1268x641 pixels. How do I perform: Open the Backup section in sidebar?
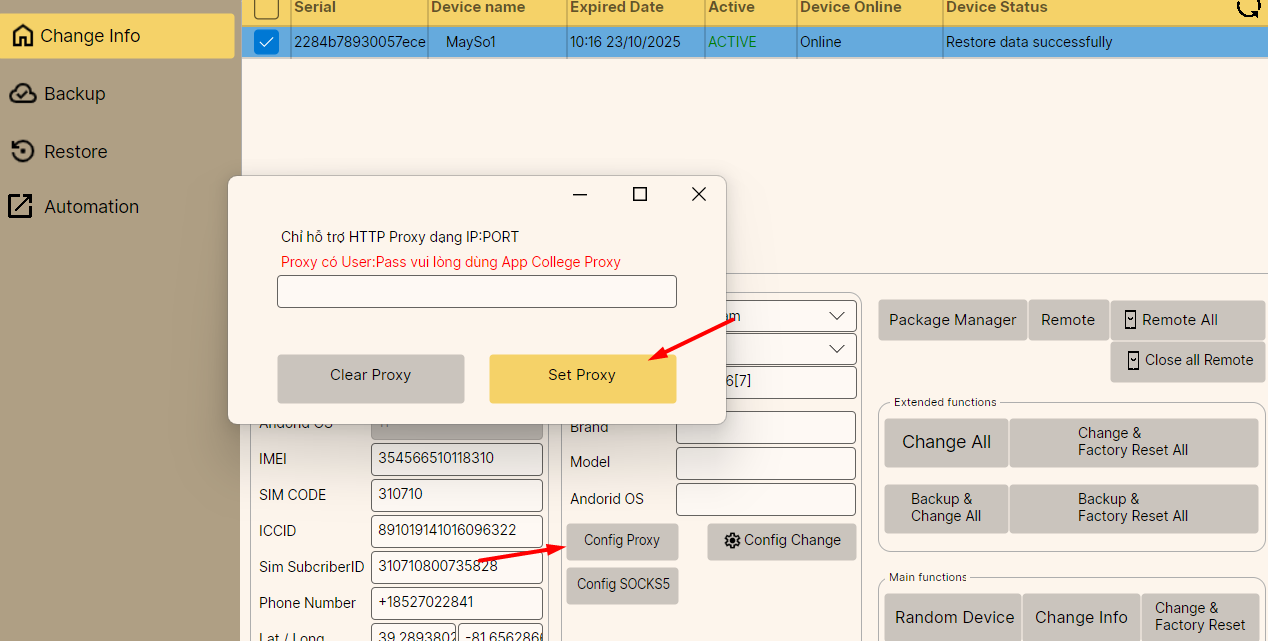pos(74,94)
